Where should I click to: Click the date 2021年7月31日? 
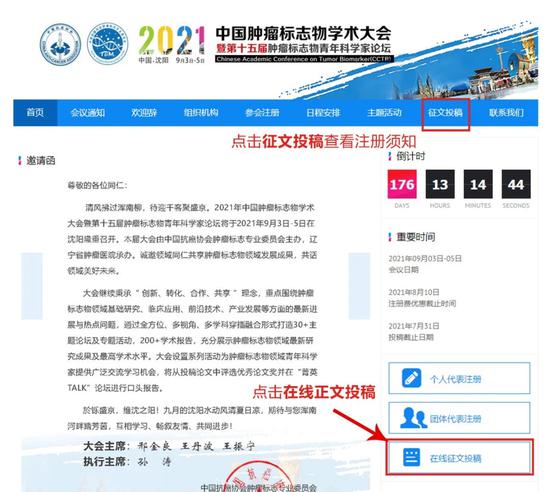[x=414, y=326]
